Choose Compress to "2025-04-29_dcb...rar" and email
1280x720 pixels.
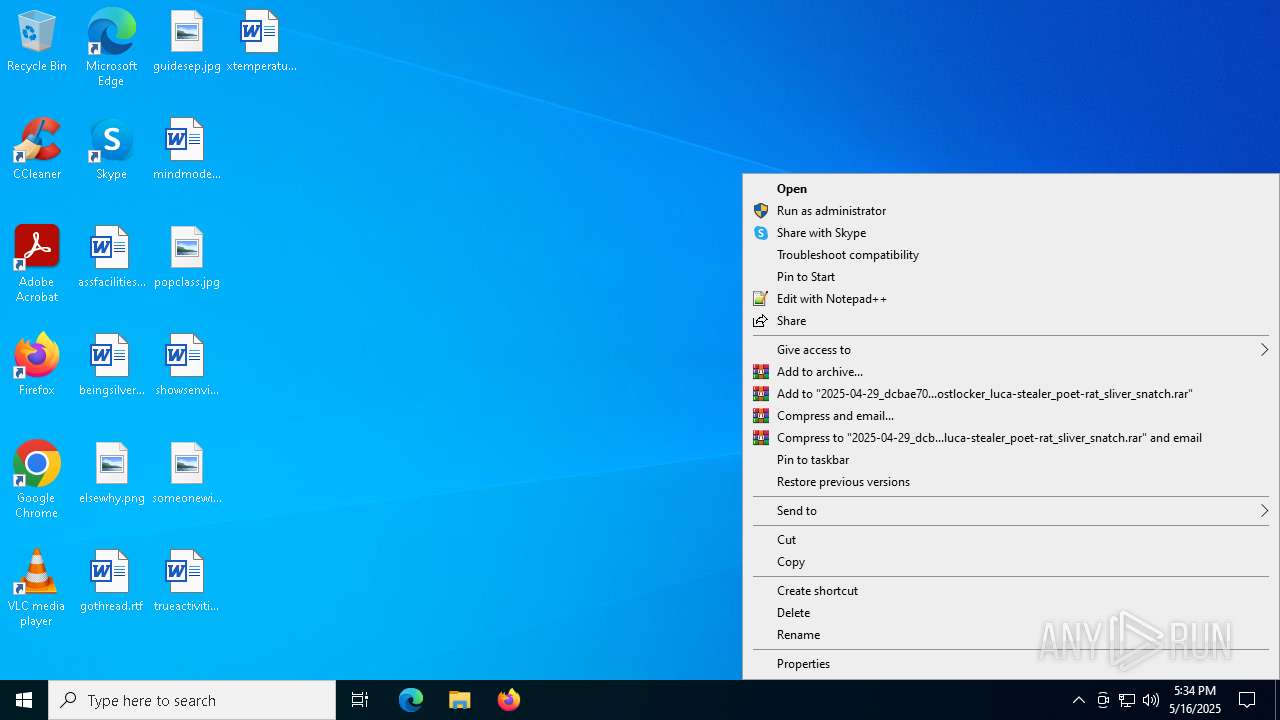1011,438
